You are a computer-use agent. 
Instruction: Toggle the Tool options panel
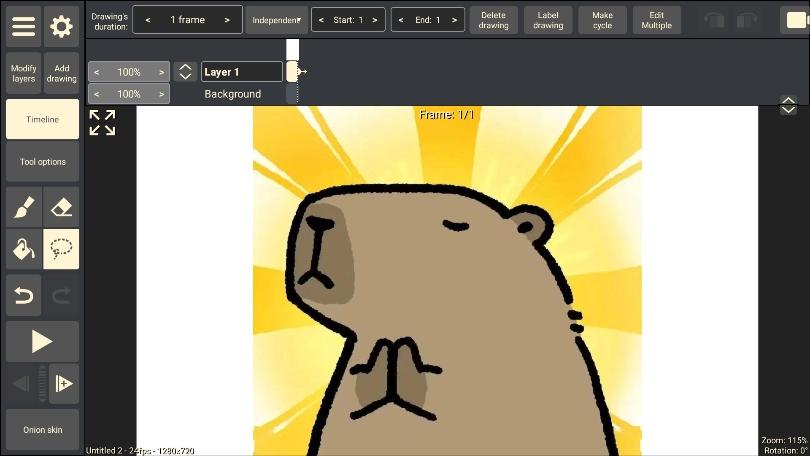(x=42, y=162)
